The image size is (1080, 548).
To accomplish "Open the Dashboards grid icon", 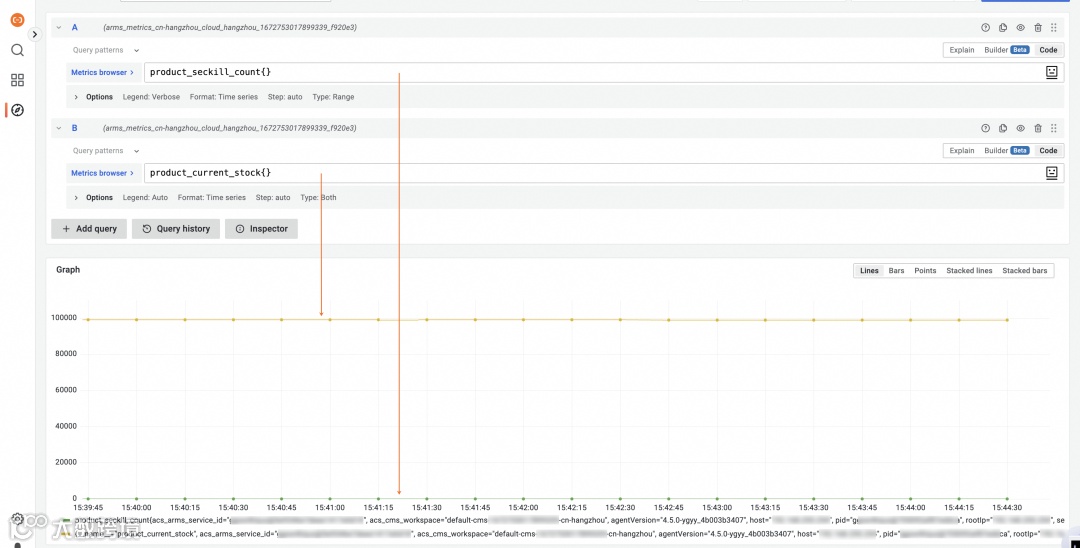I will coord(17,80).
